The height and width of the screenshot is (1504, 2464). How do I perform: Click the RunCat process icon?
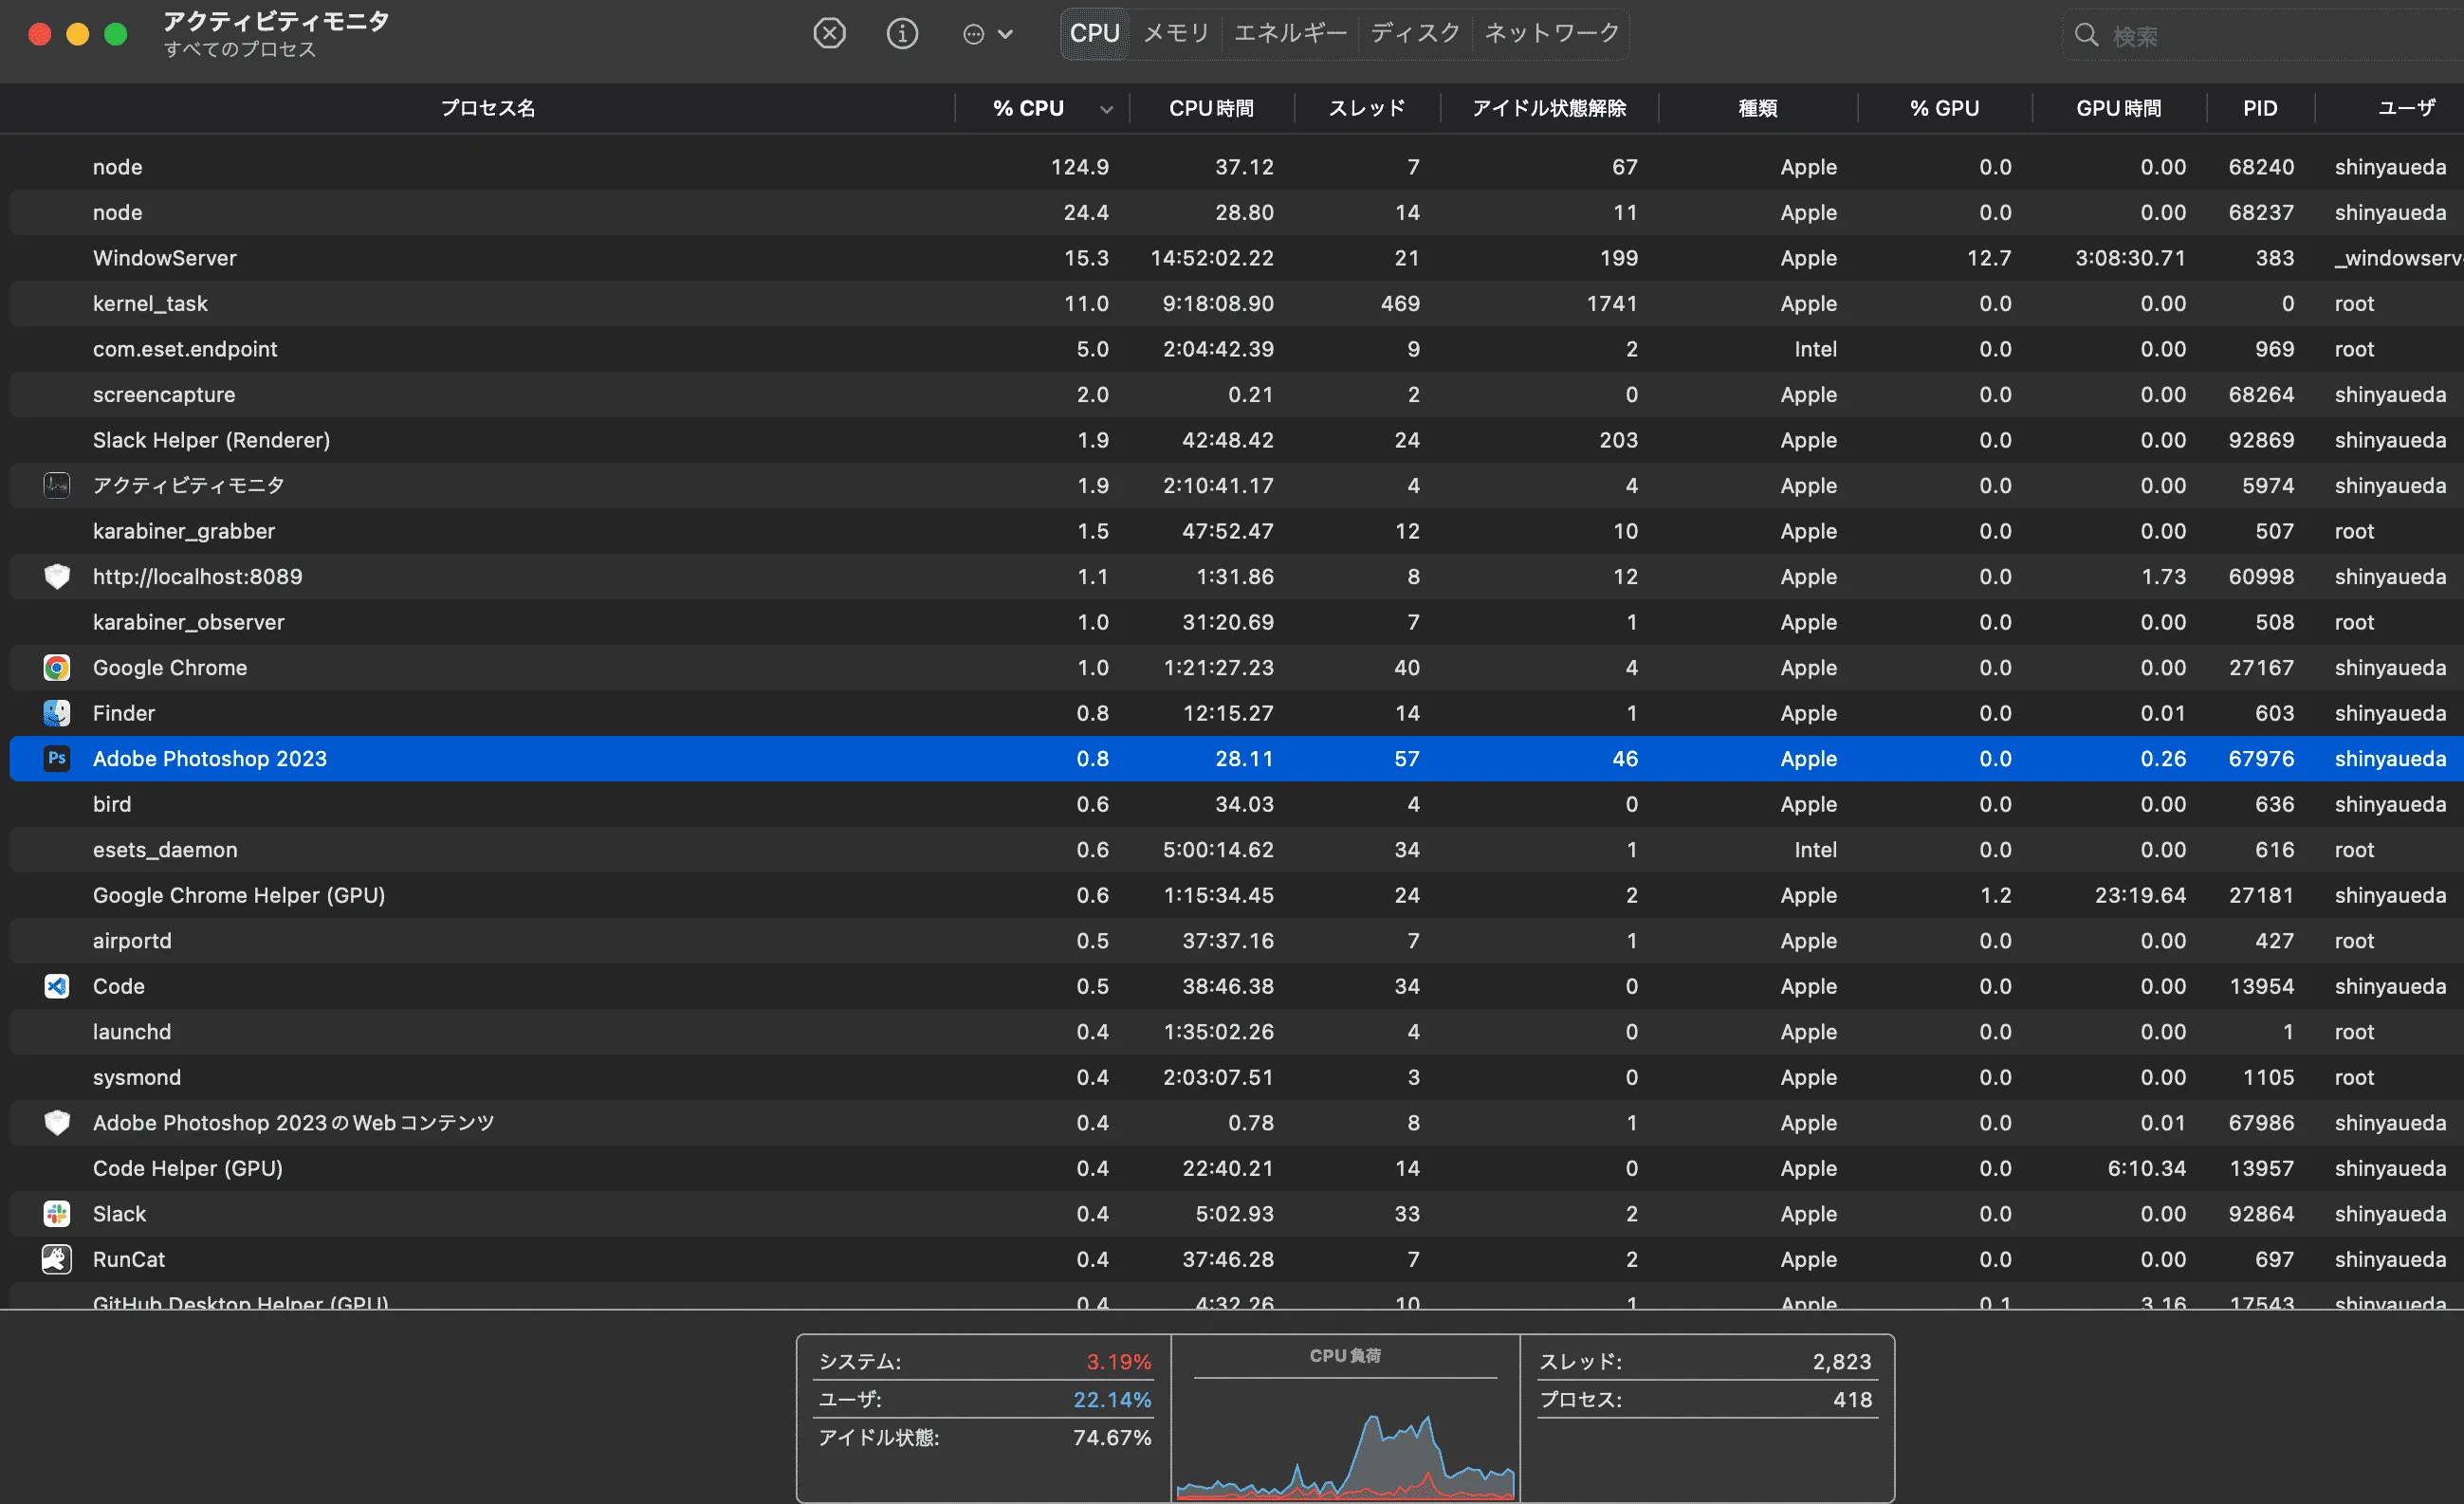57,1259
